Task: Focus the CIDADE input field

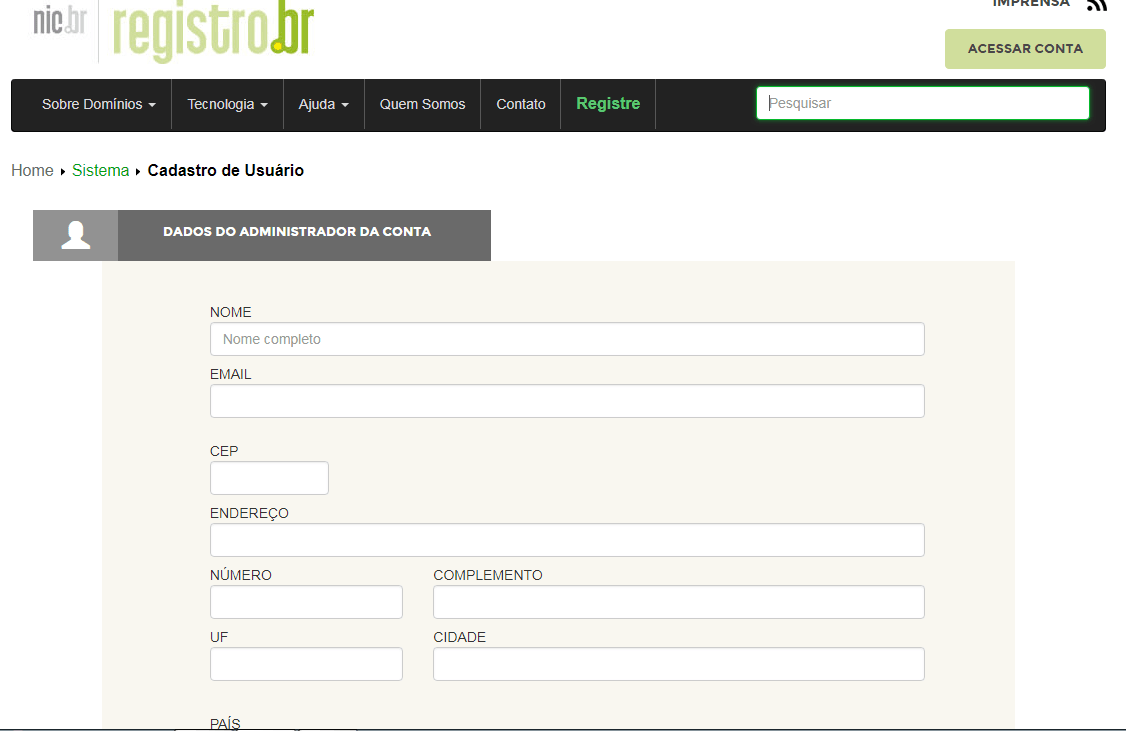Action: [x=679, y=664]
